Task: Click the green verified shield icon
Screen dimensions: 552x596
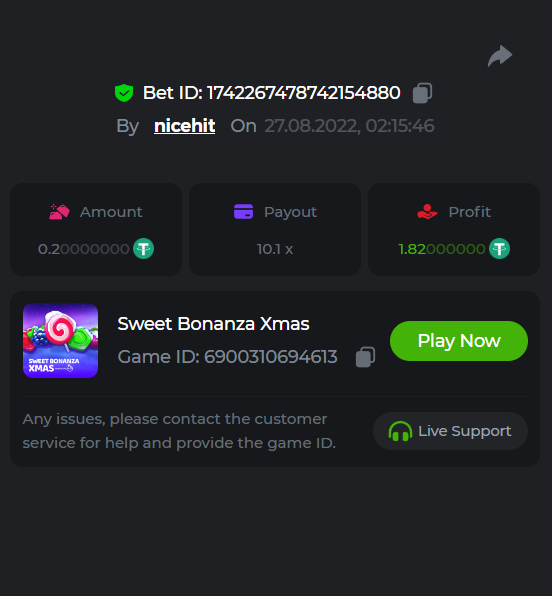Action: coord(124,93)
